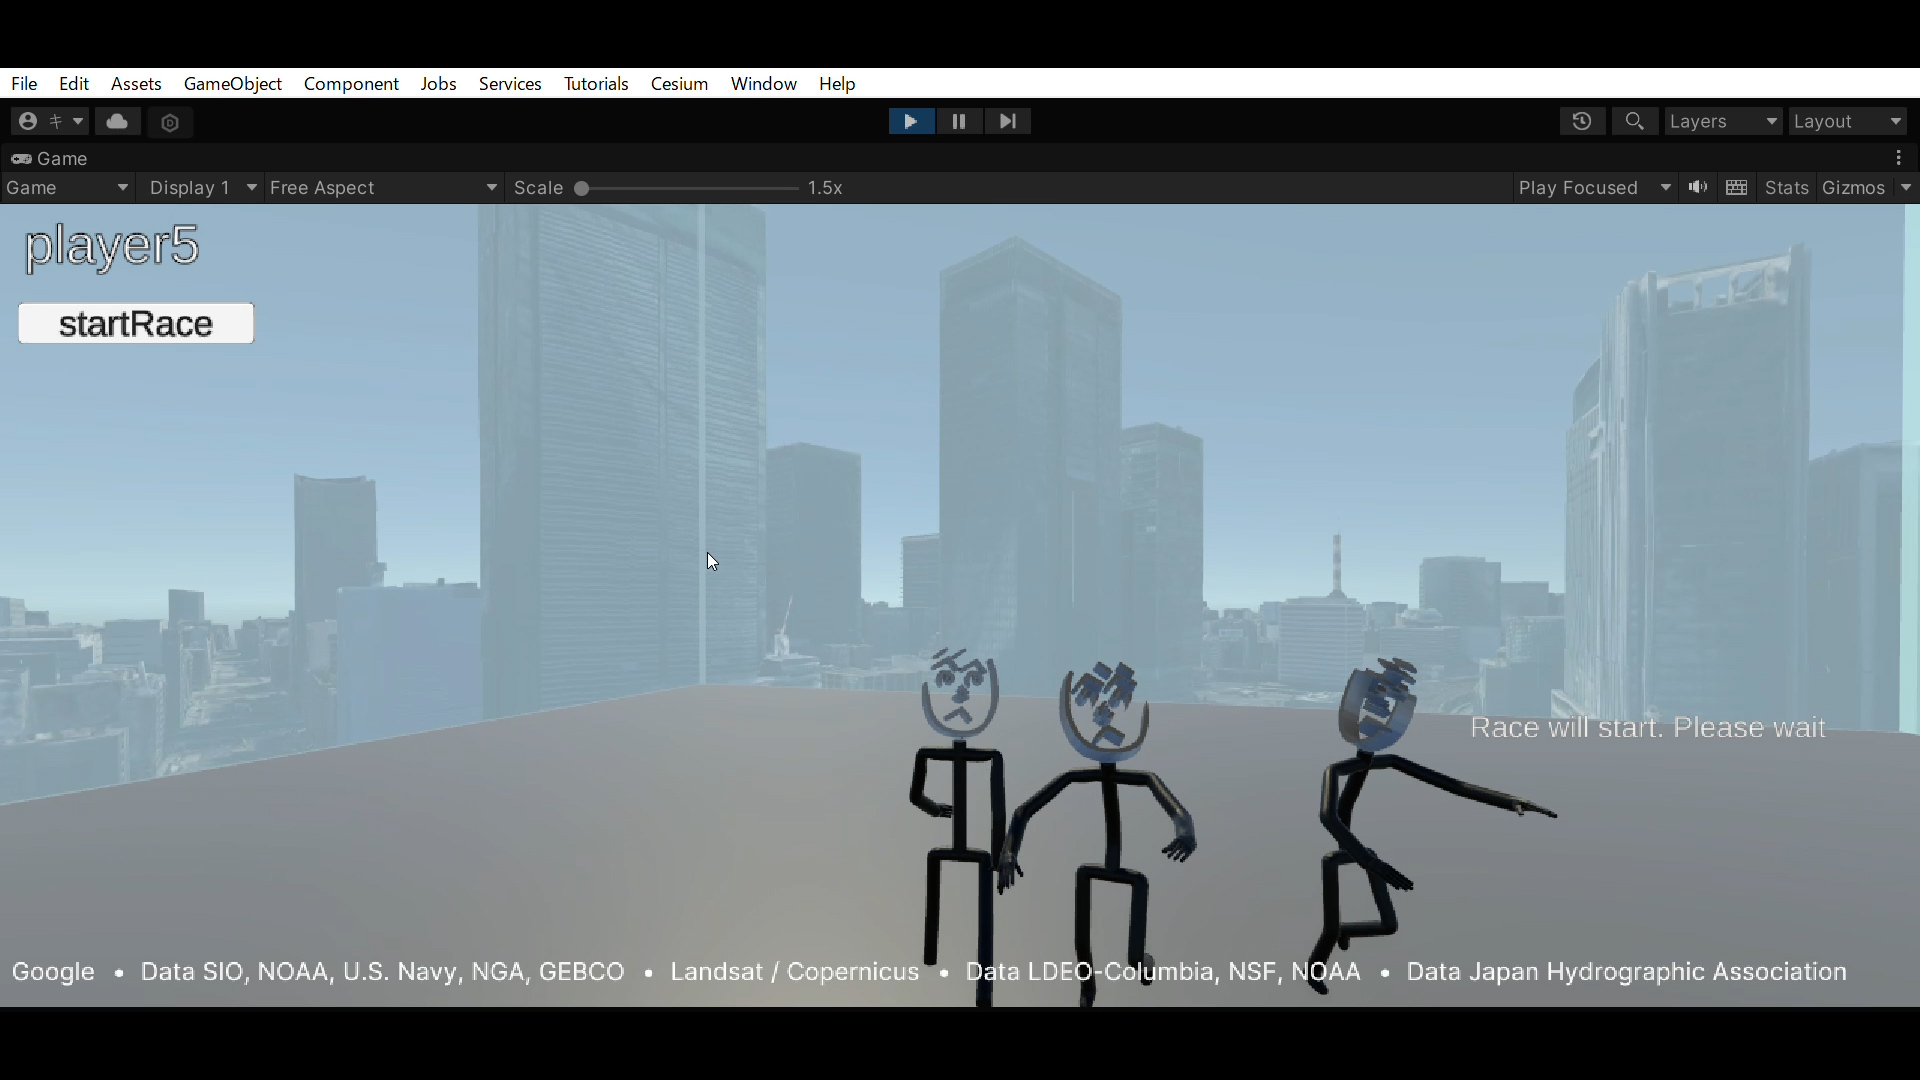Image resolution: width=1920 pixels, height=1080 pixels.
Task: Click the cloud services icon
Action: (118, 122)
